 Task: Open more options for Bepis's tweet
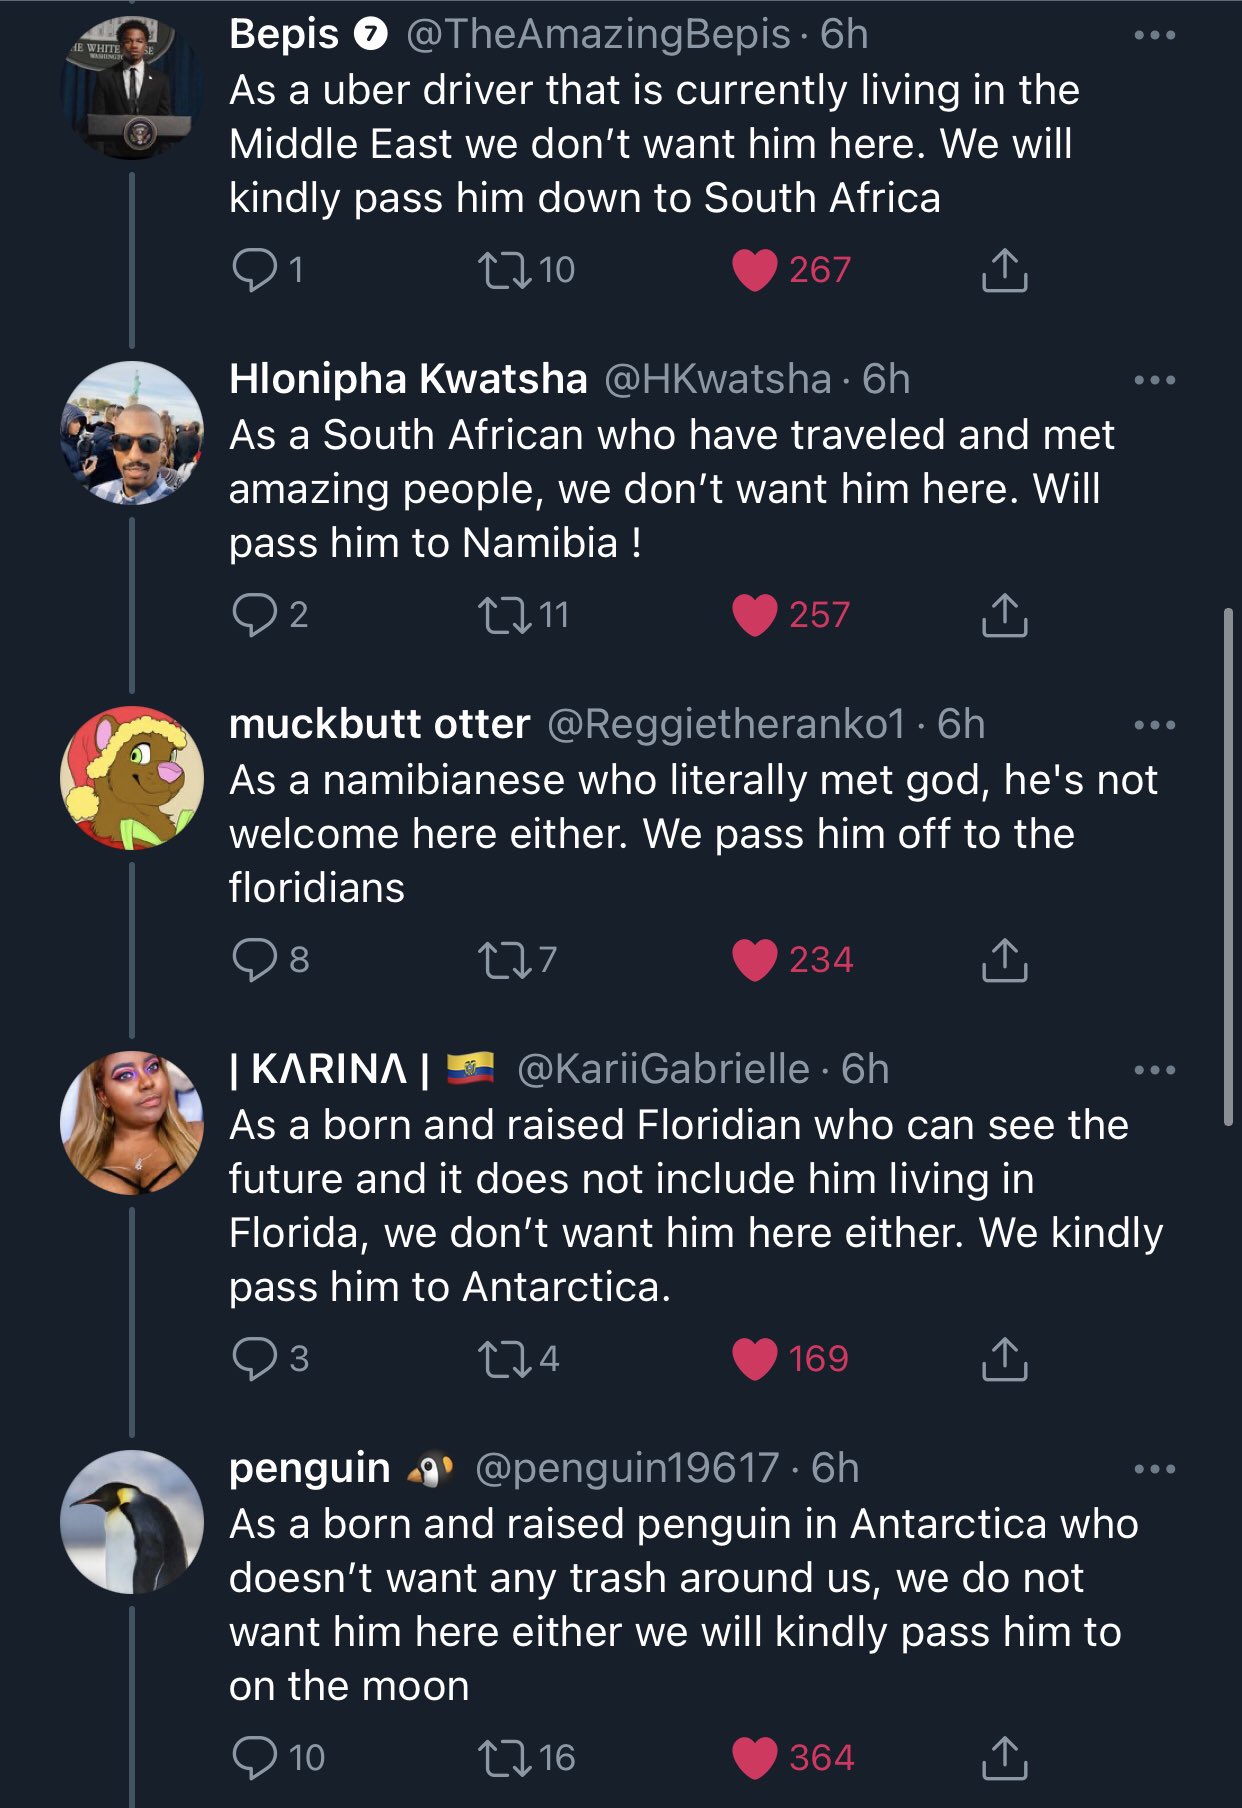pos(1154,36)
